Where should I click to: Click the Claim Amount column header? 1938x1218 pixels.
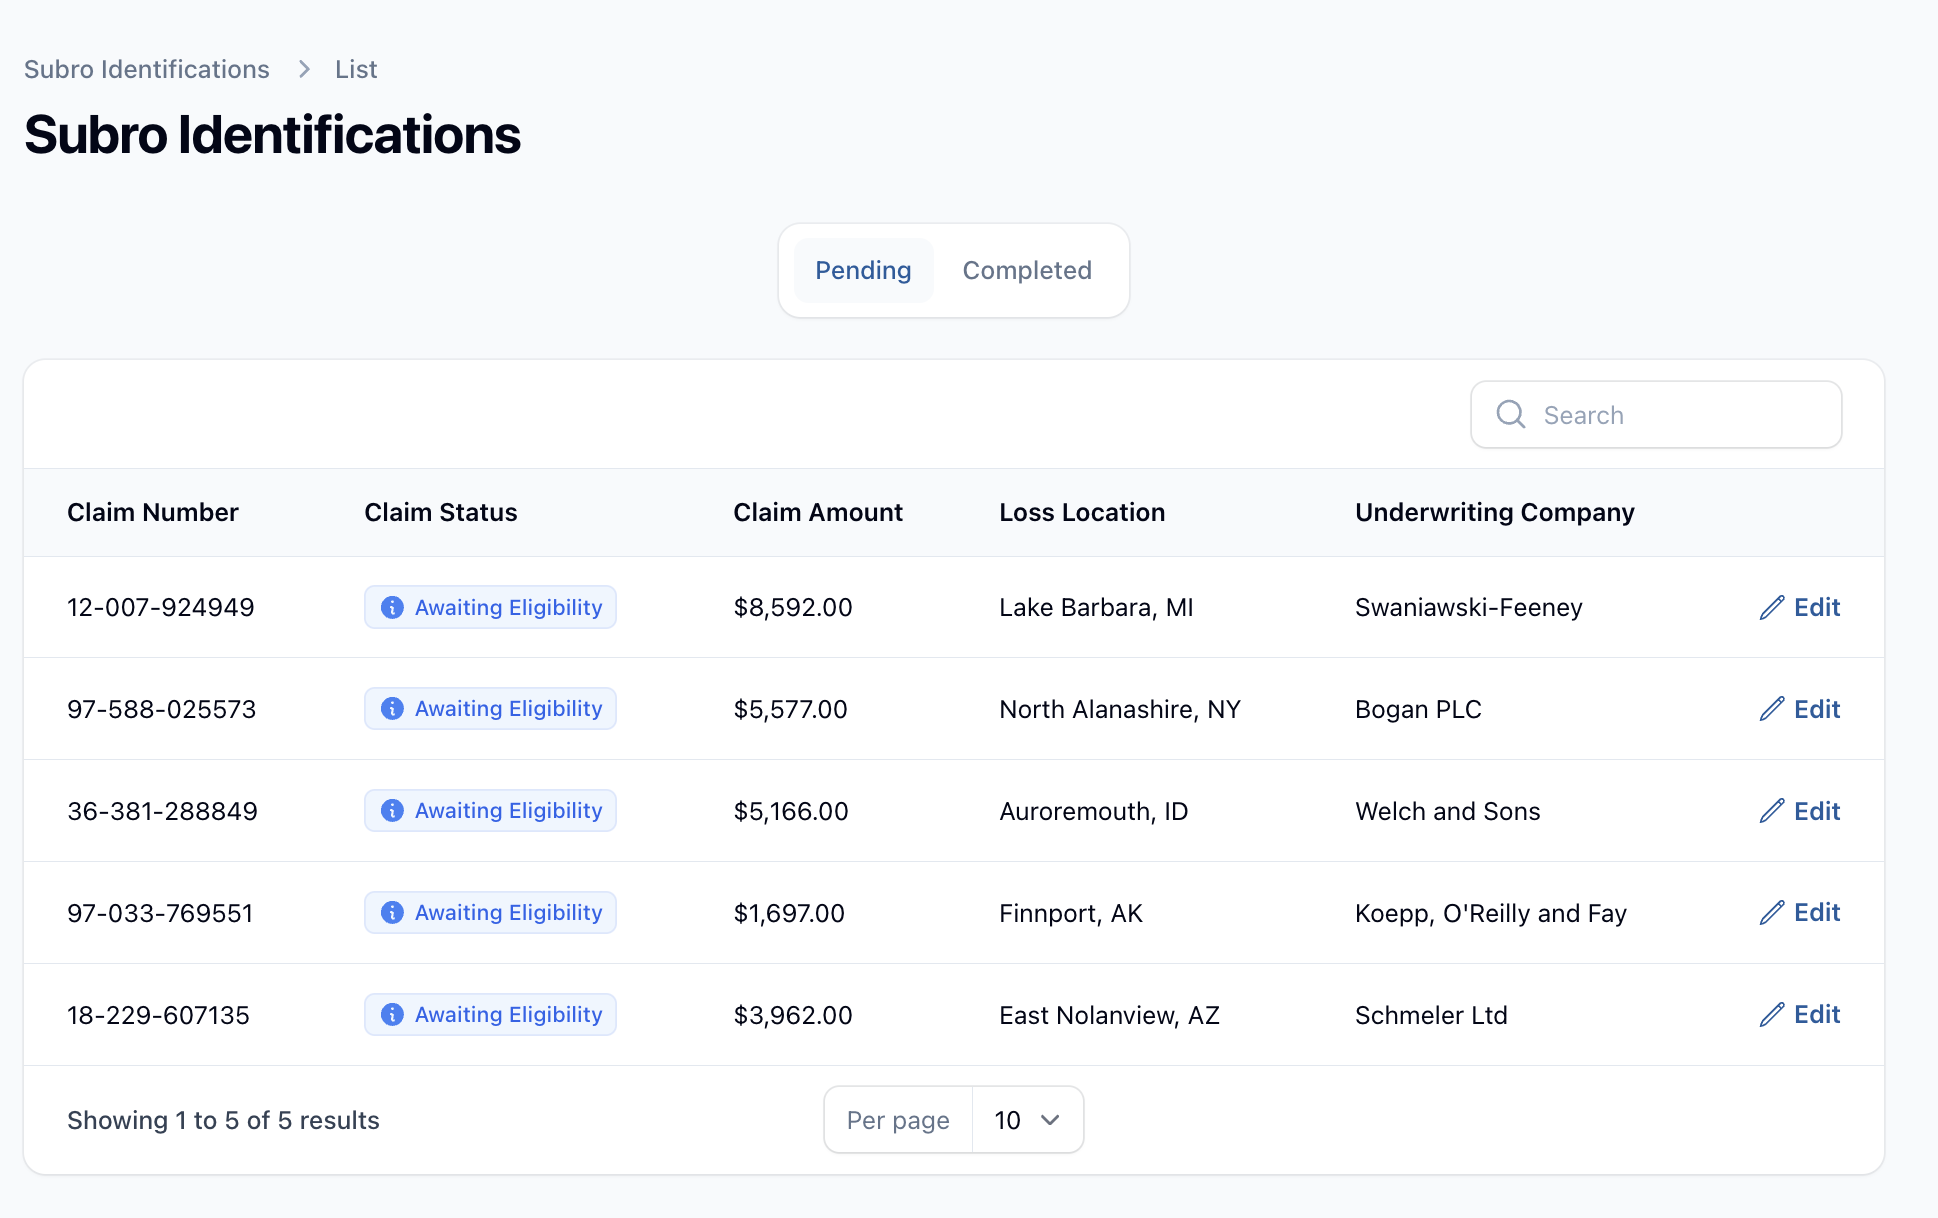click(817, 513)
